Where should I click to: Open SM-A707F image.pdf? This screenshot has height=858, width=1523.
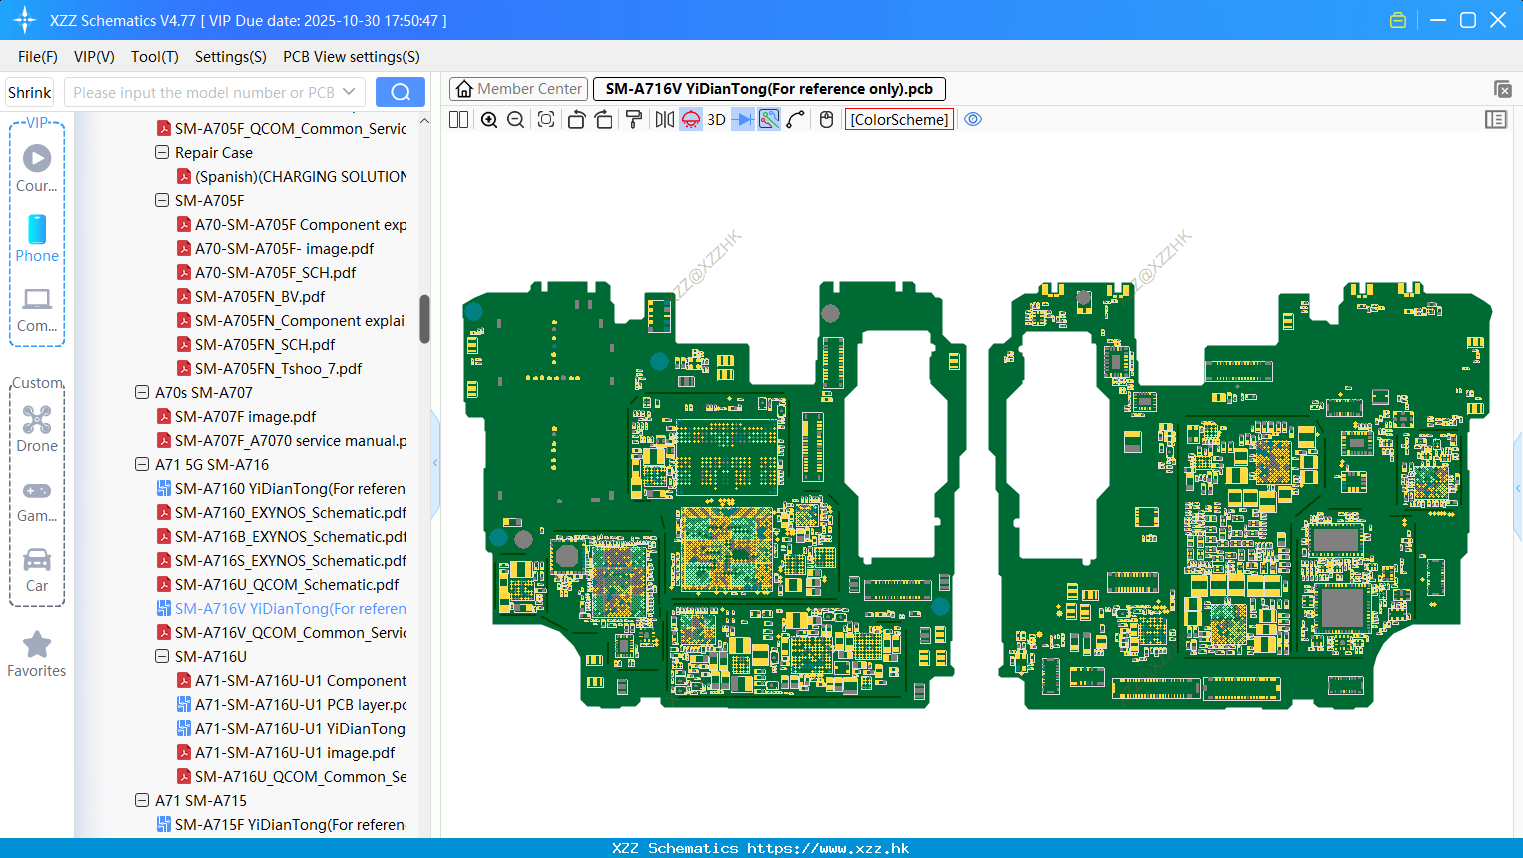tap(245, 417)
